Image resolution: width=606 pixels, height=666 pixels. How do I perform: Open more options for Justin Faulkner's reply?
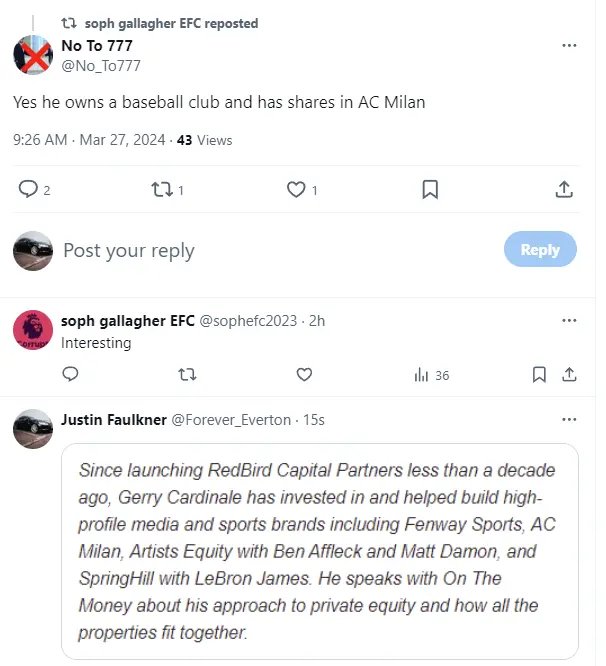coord(569,420)
